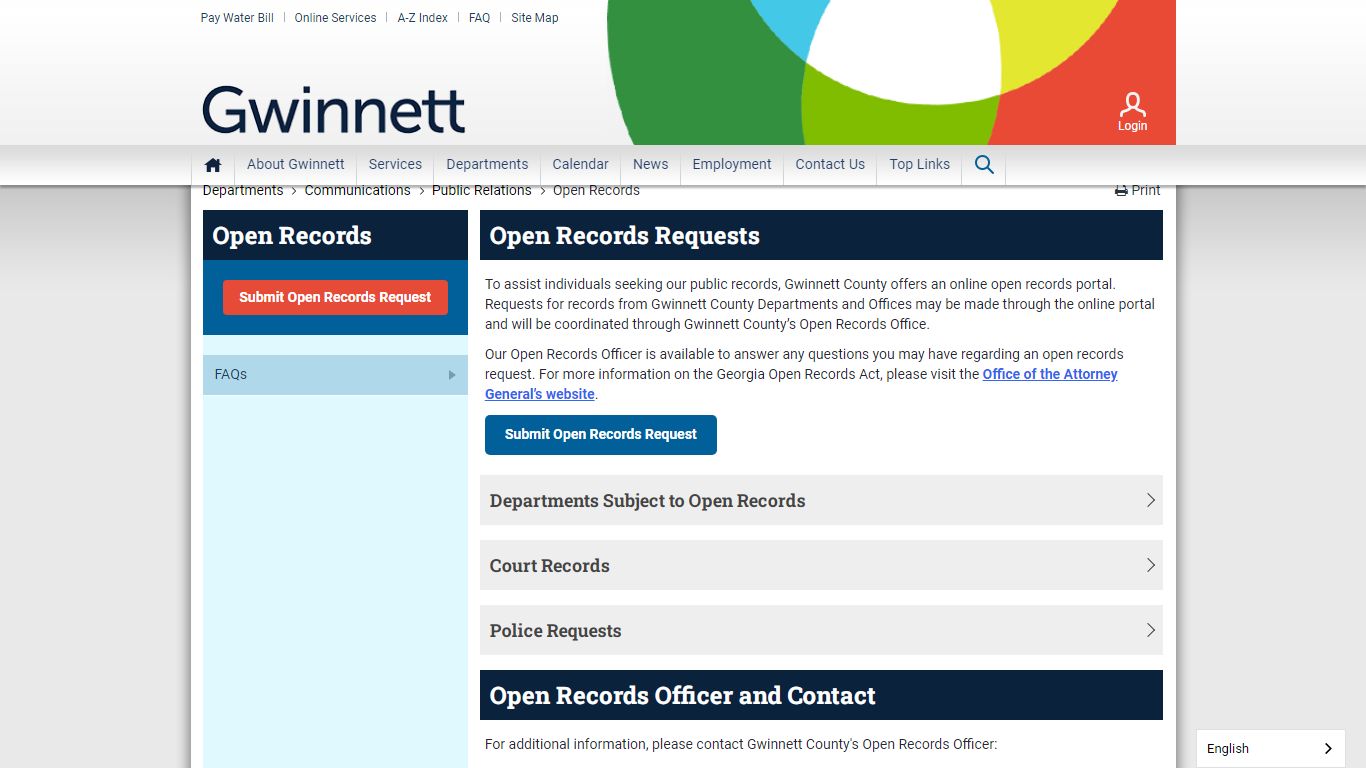Go to the home icon in navigation
Image resolution: width=1366 pixels, height=768 pixels.
213,165
